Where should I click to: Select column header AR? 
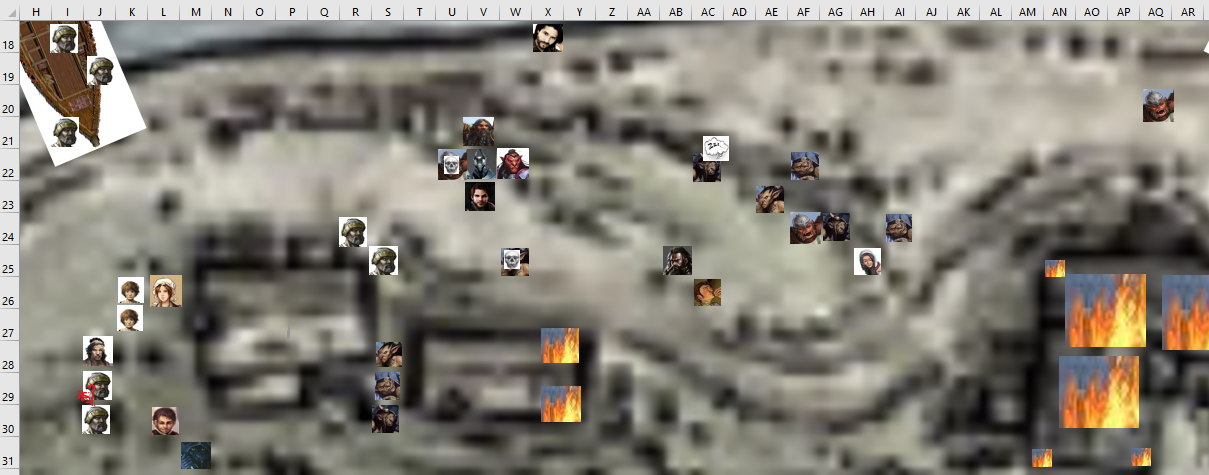click(x=1188, y=11)
